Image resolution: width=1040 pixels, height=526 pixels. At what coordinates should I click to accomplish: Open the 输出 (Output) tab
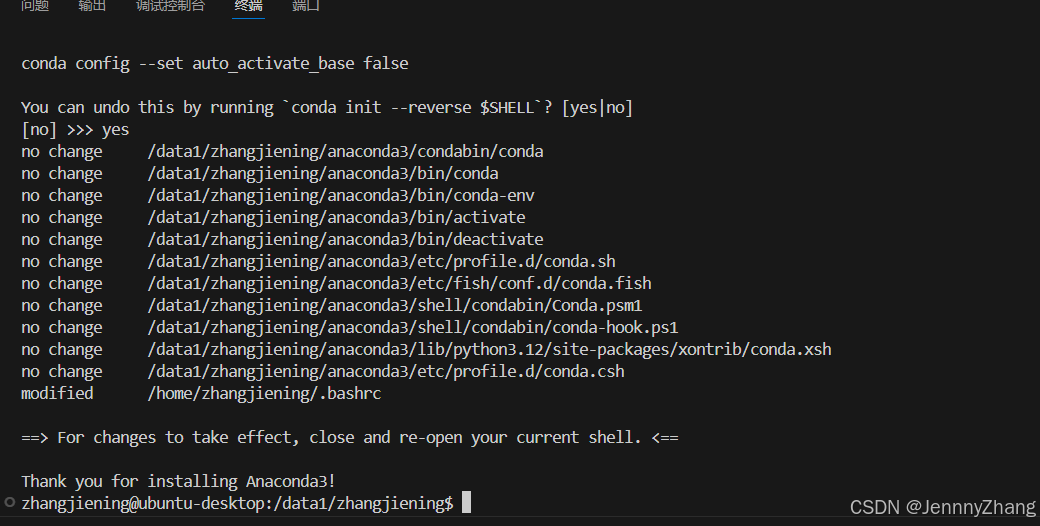(92, 6)
